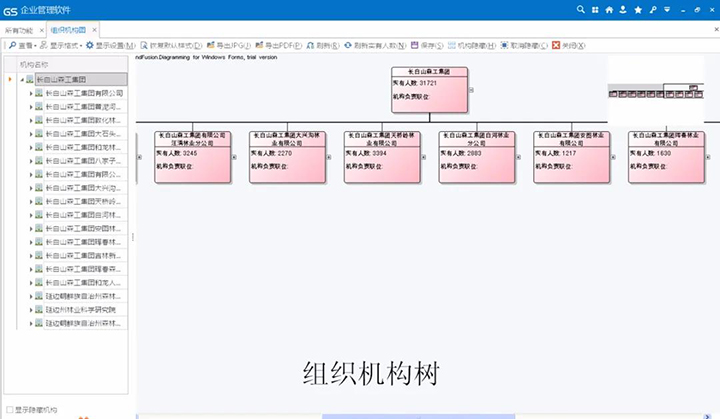Open the user profile icon in title bar
The image size is (720, 419).
[623, 9]
